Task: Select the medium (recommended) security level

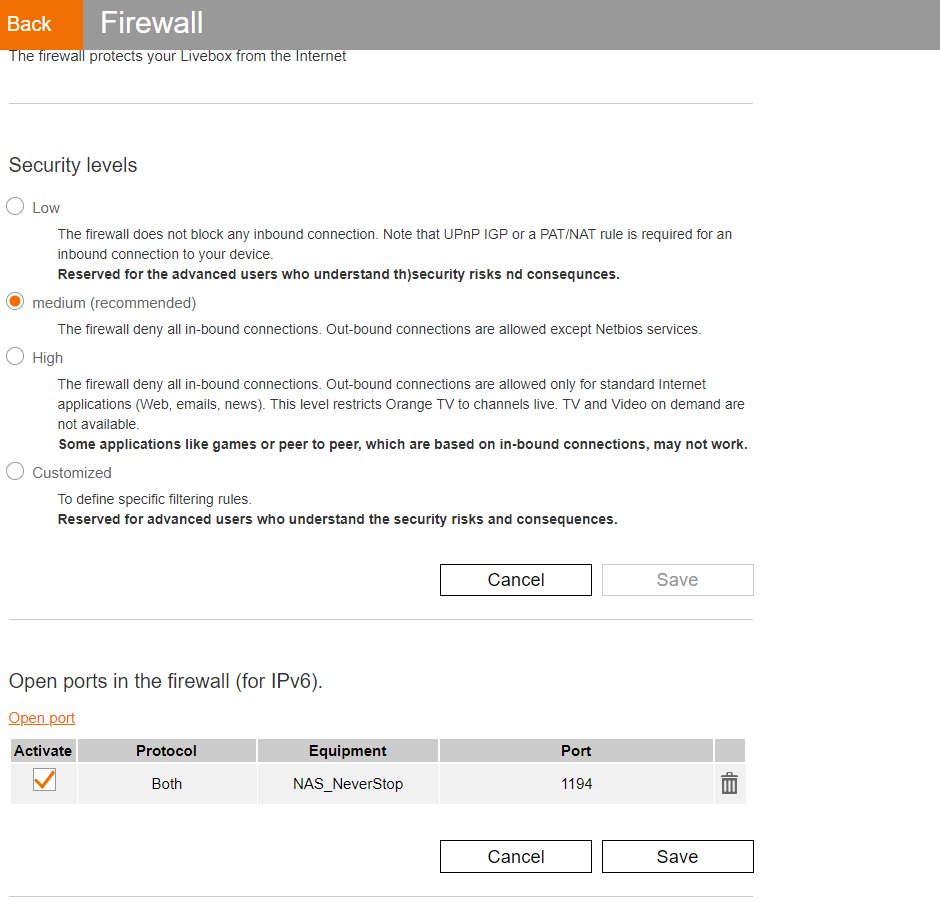Action: pos(15,302)
